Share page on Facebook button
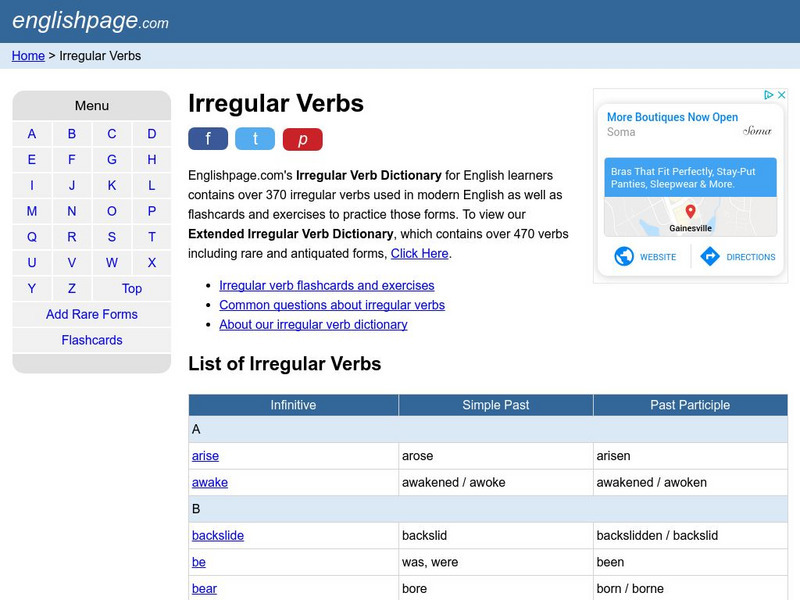Viewport: 800px width, 600px height. (x=208, y=139)
